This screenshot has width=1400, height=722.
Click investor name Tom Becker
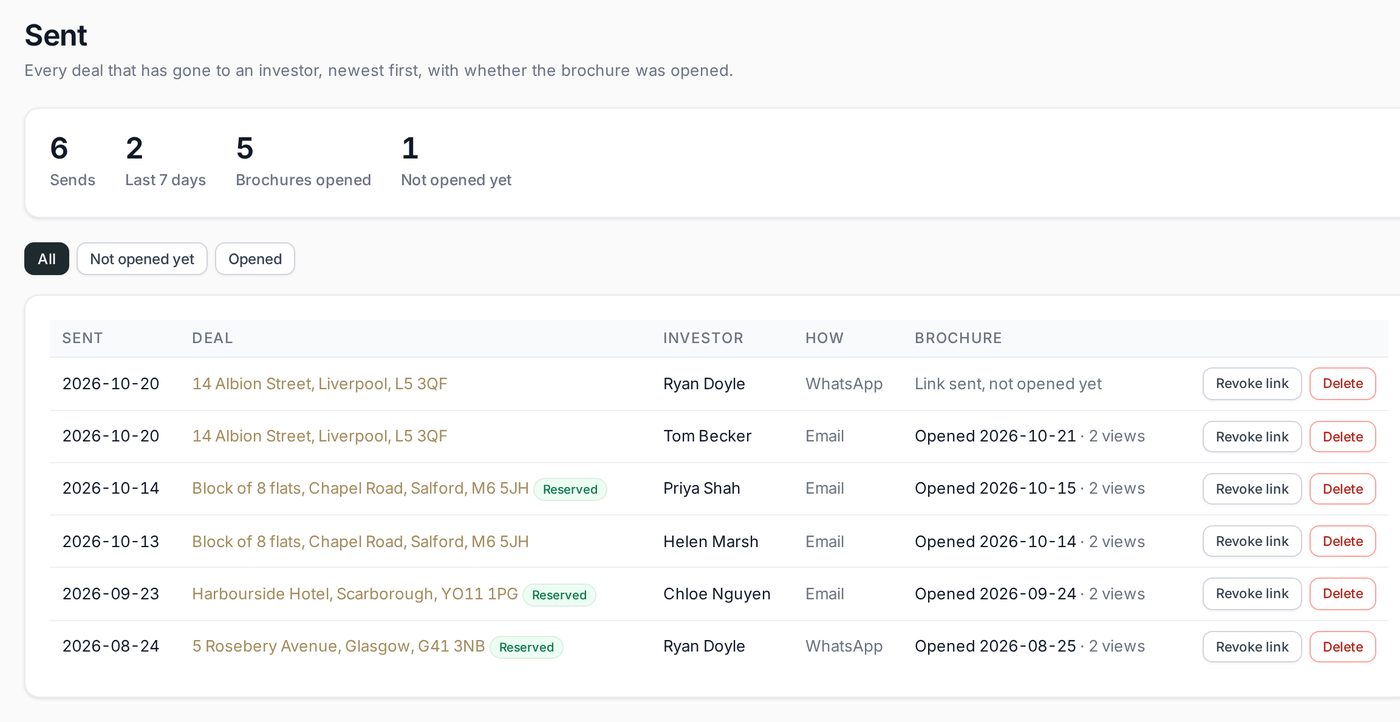pos(707,436)
